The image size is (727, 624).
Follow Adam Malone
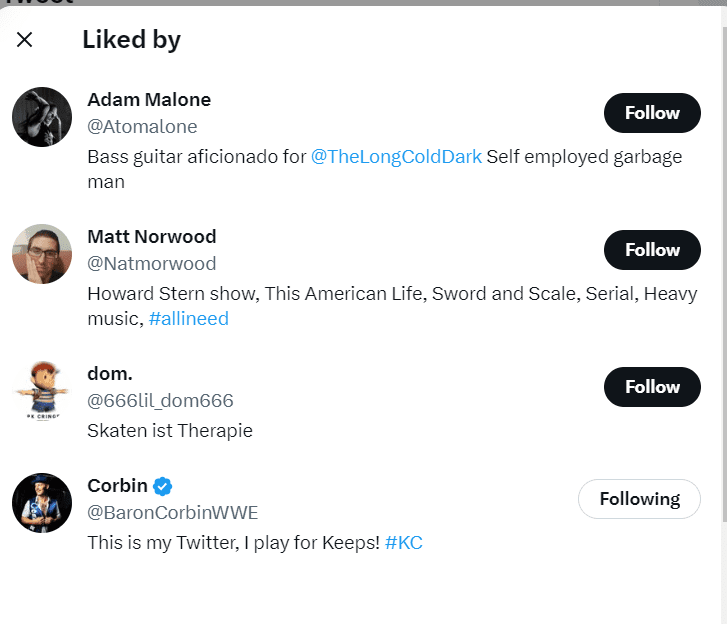point(652,113)
